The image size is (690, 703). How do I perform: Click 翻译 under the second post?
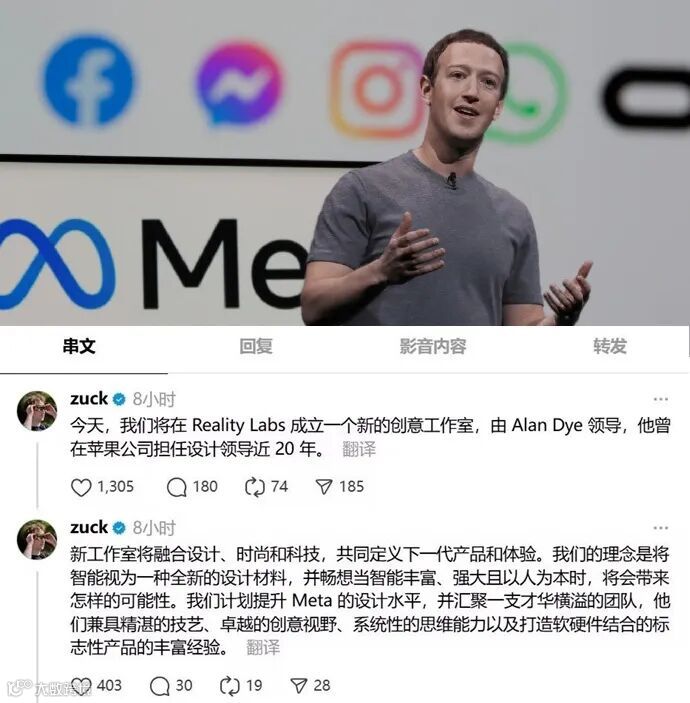pyautogui.click(x=263, y=647)
